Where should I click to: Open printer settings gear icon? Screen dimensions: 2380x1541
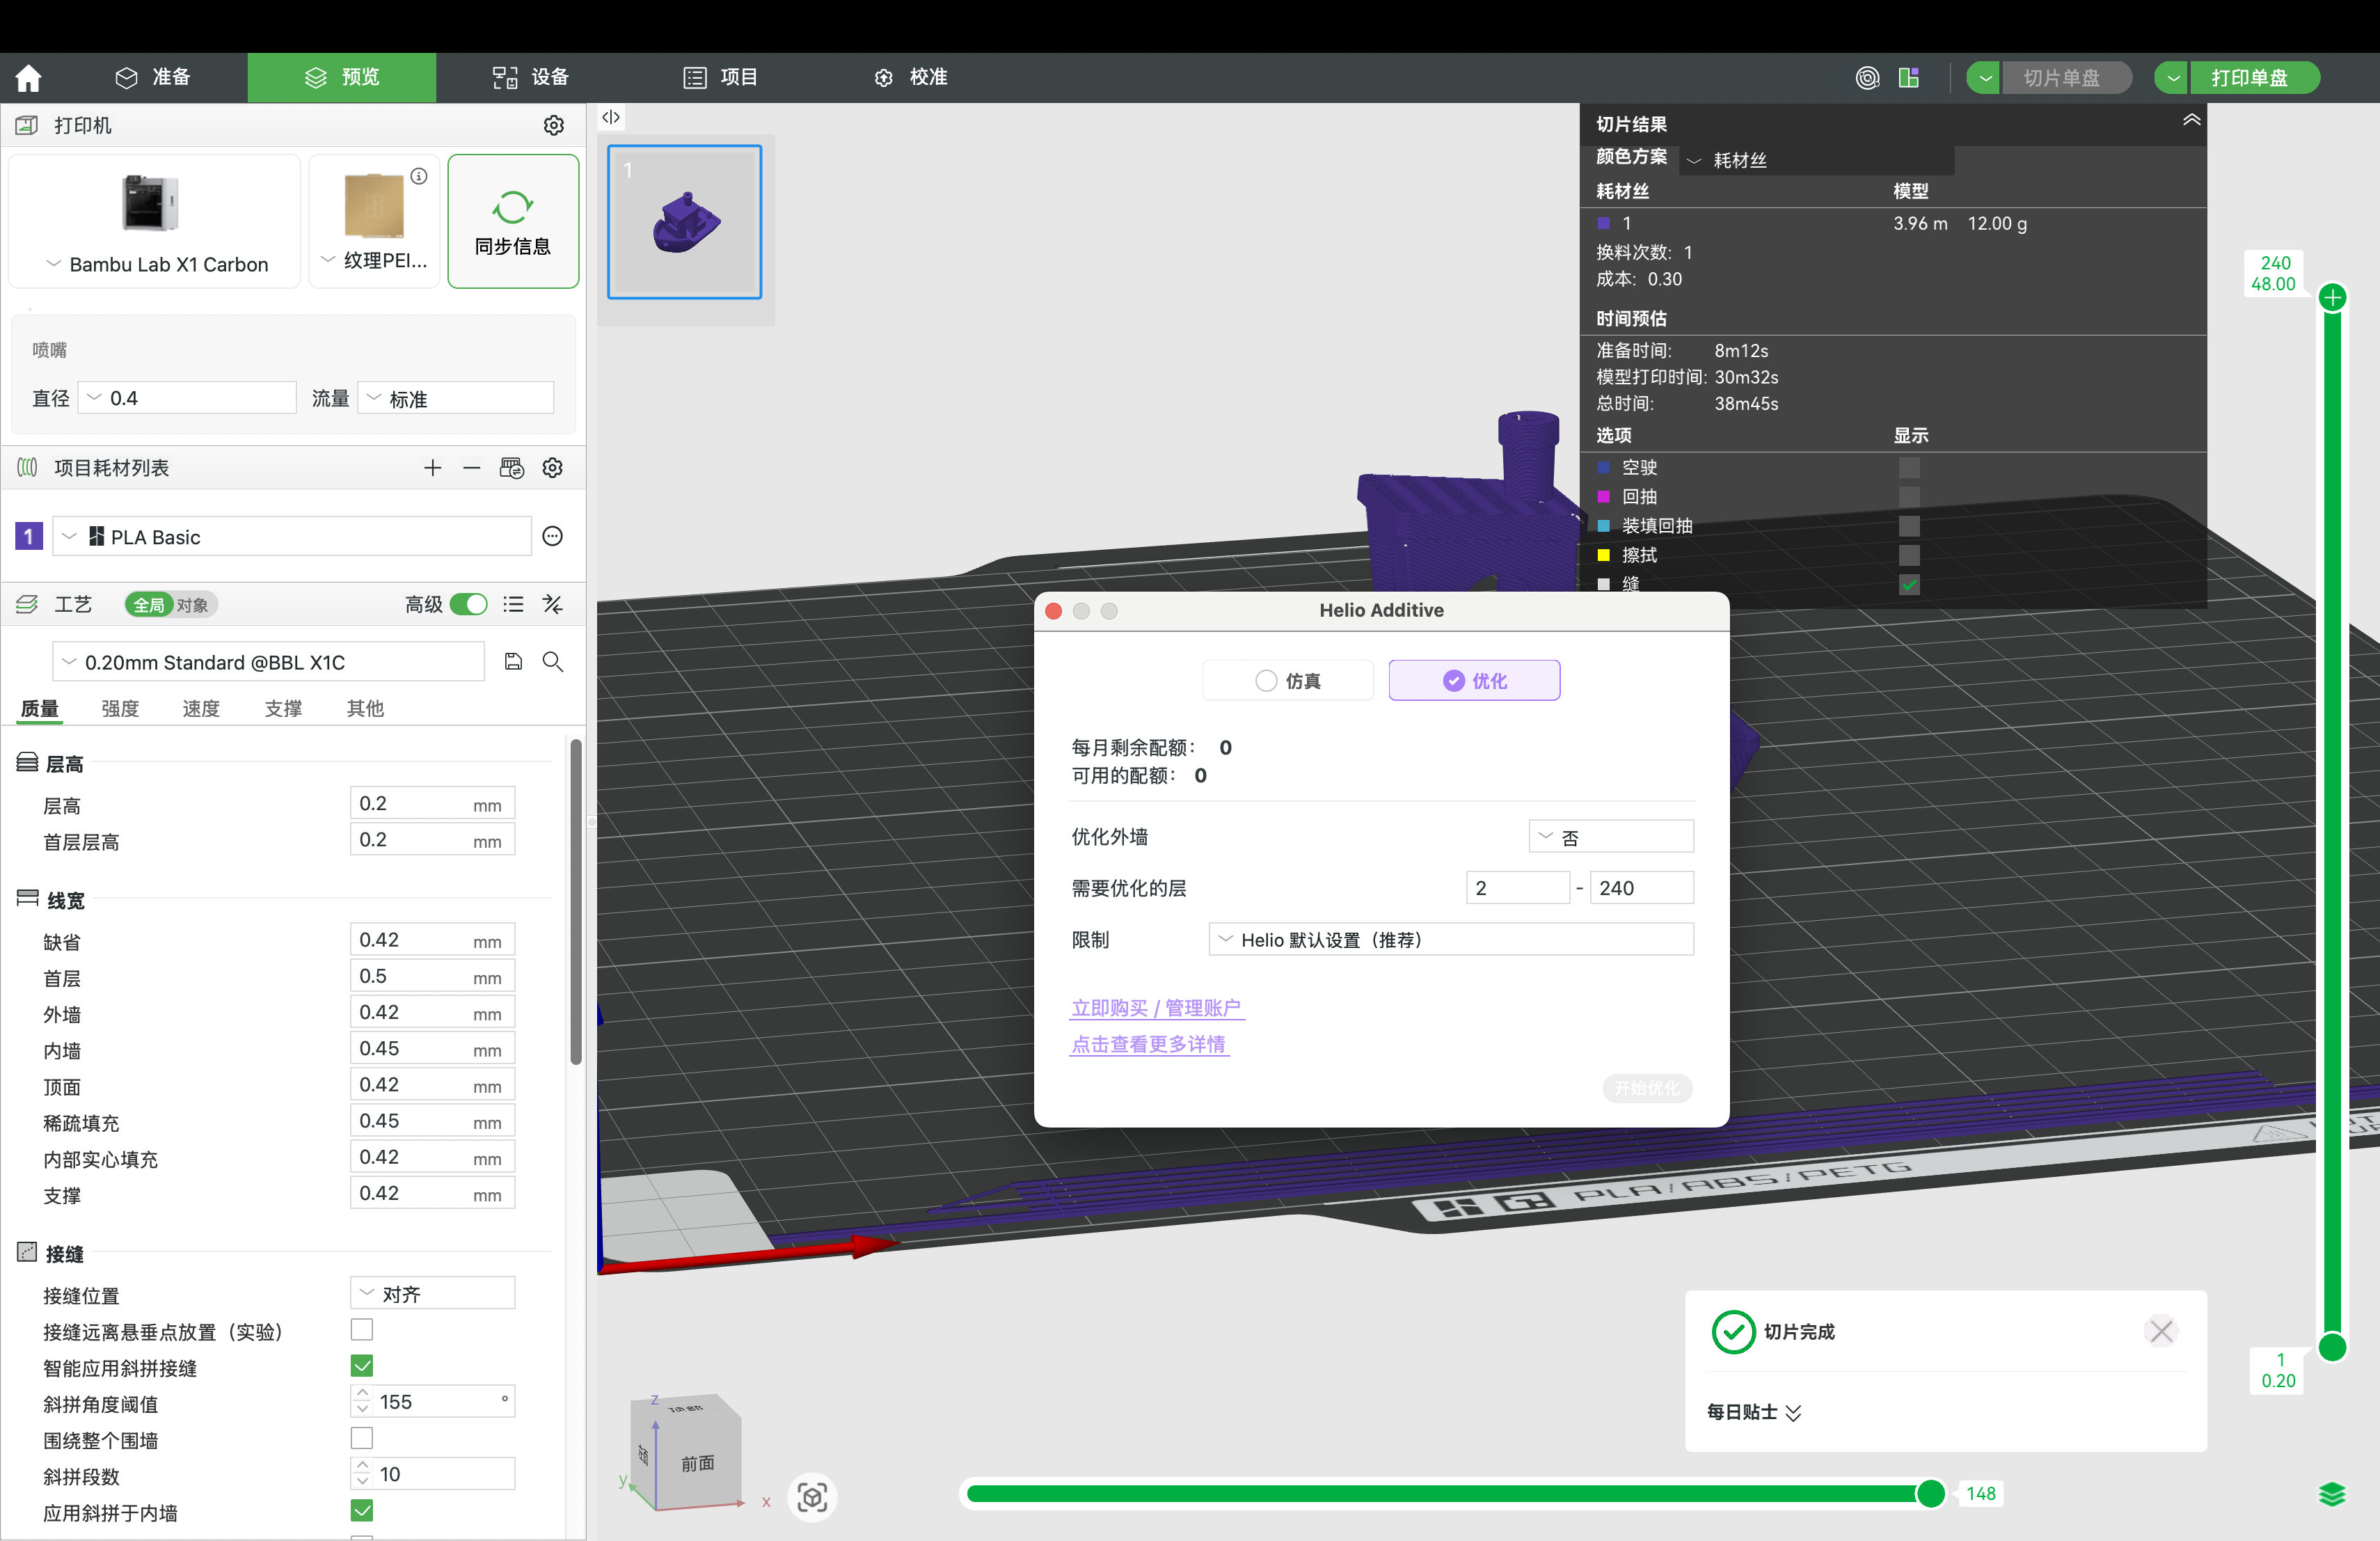pyautogui.click(x=553, y=125)
